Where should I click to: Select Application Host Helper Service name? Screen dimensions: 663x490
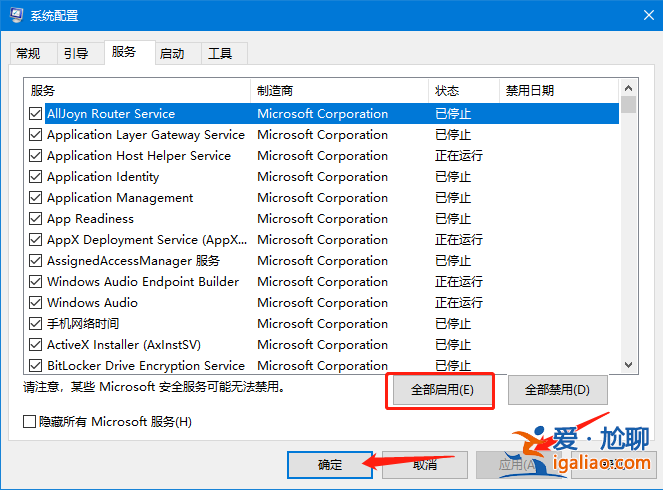point(139,156)
